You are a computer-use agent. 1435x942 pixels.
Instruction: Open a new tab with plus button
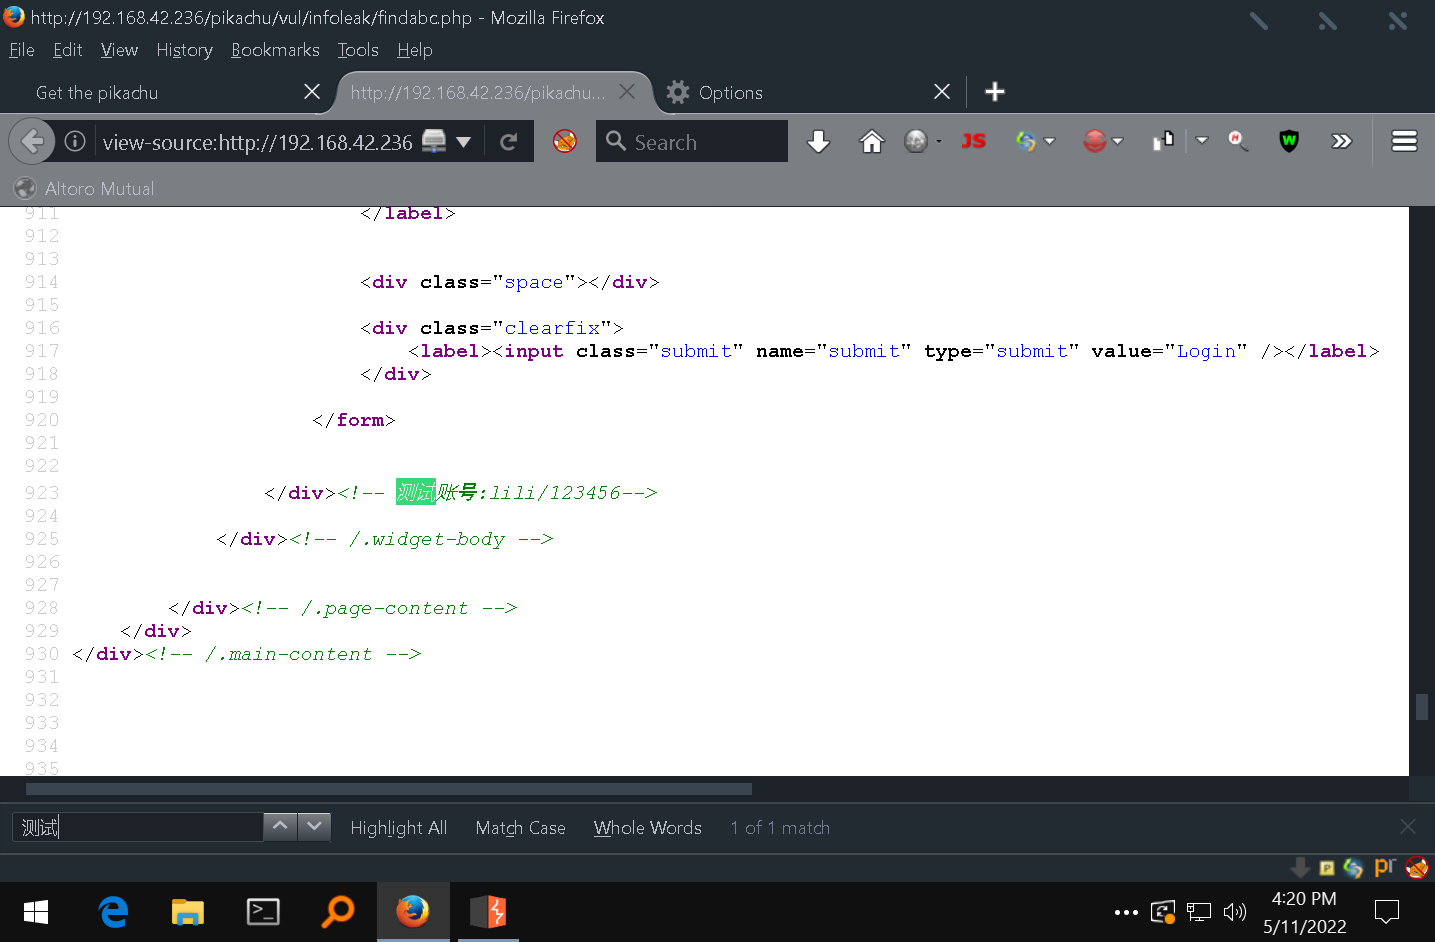(994, 92)
